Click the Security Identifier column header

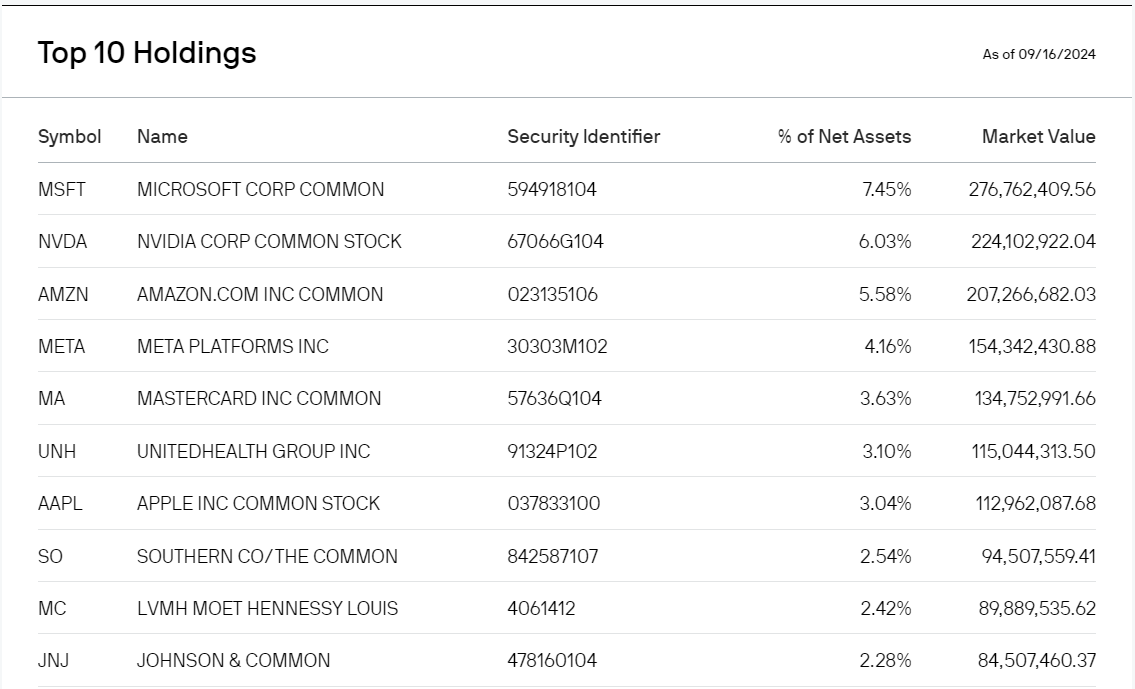pyautogui.click(x=583, y=137)
